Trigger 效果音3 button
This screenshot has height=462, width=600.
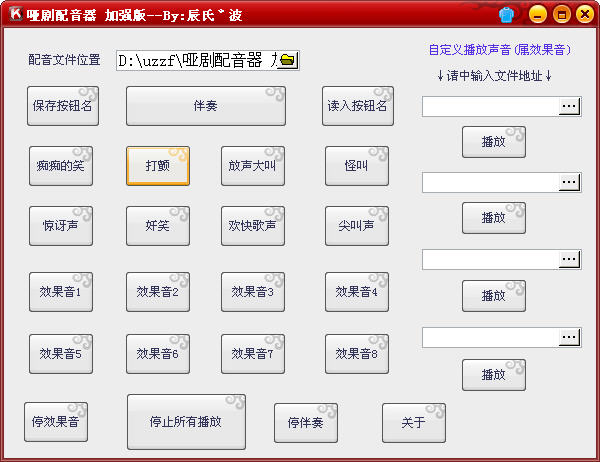pos(253,292)
